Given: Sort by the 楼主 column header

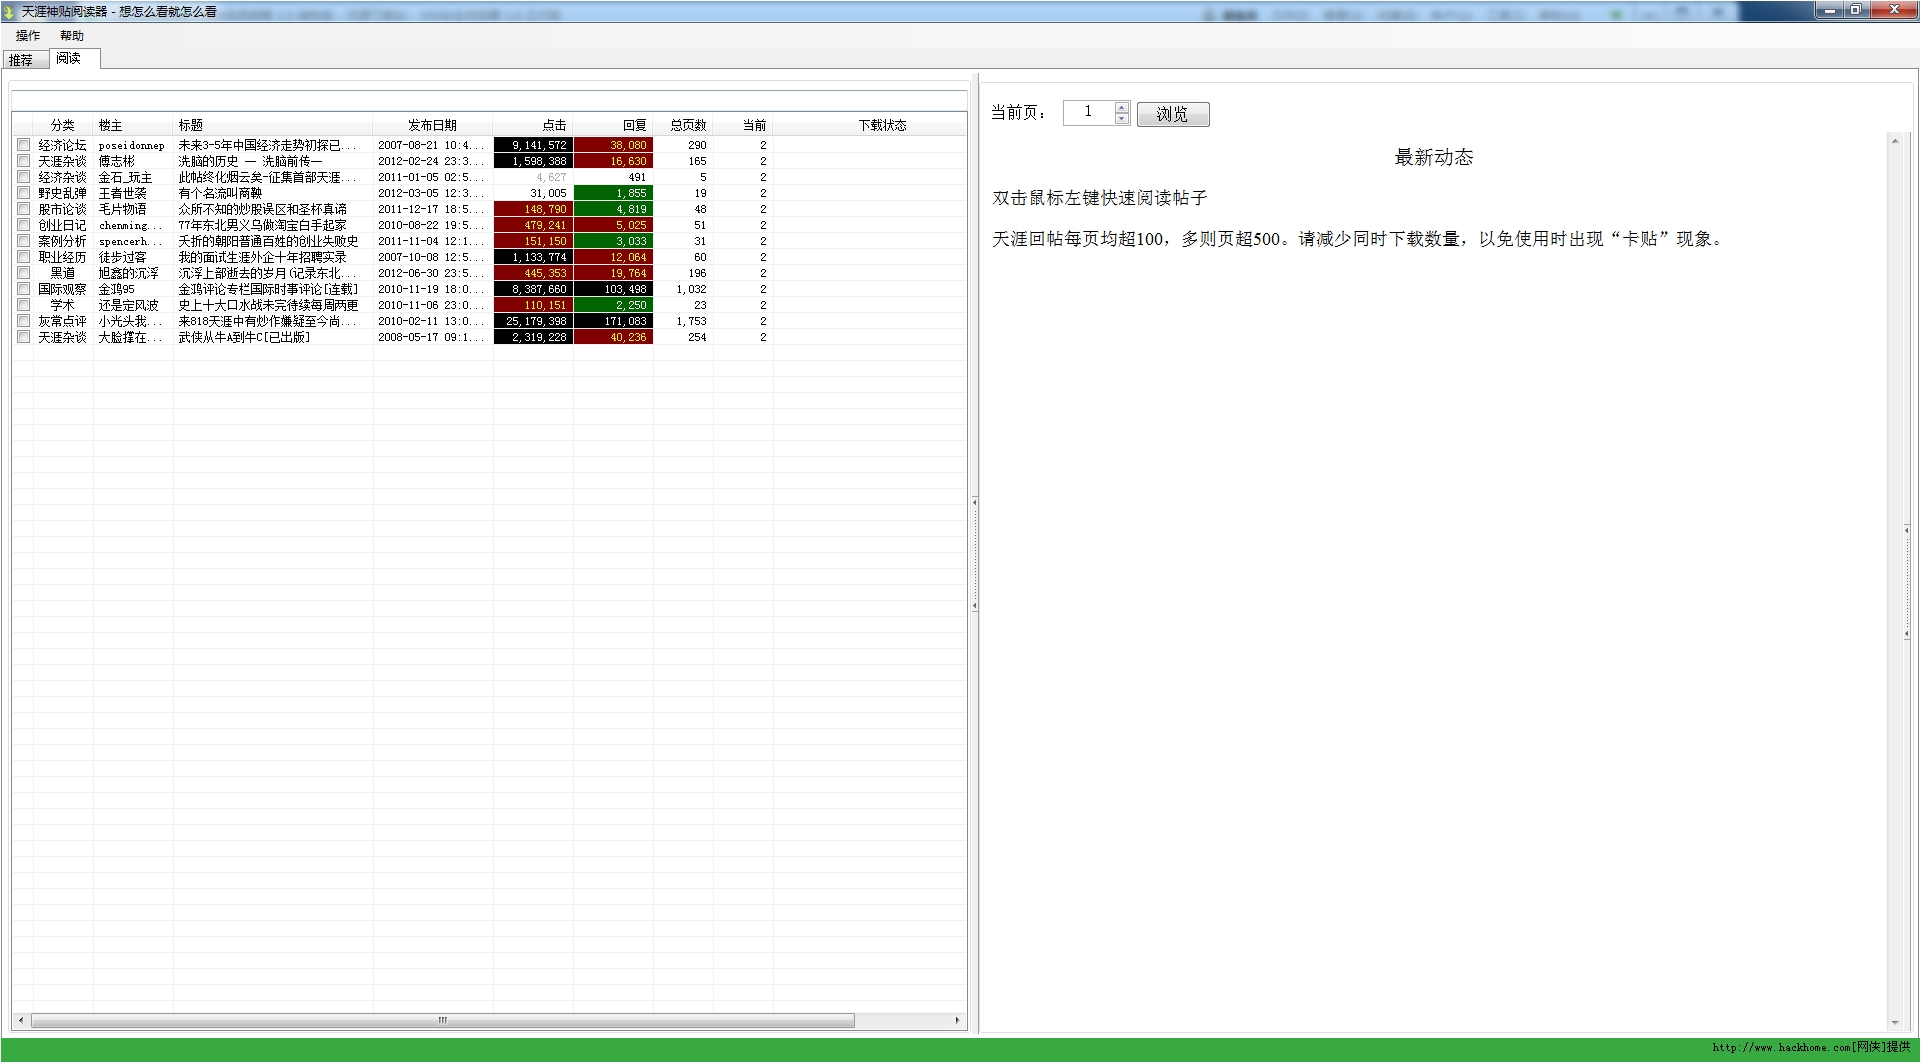Looking at the screenshot, I should coord(133,125).
